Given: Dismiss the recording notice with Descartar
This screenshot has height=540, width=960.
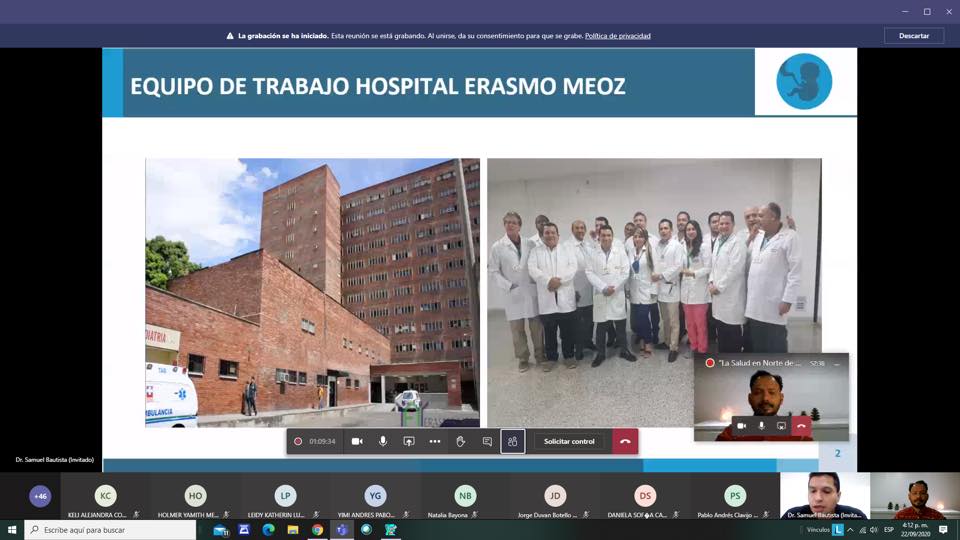Looking at the screenshot, I should [x=913, y=36].
